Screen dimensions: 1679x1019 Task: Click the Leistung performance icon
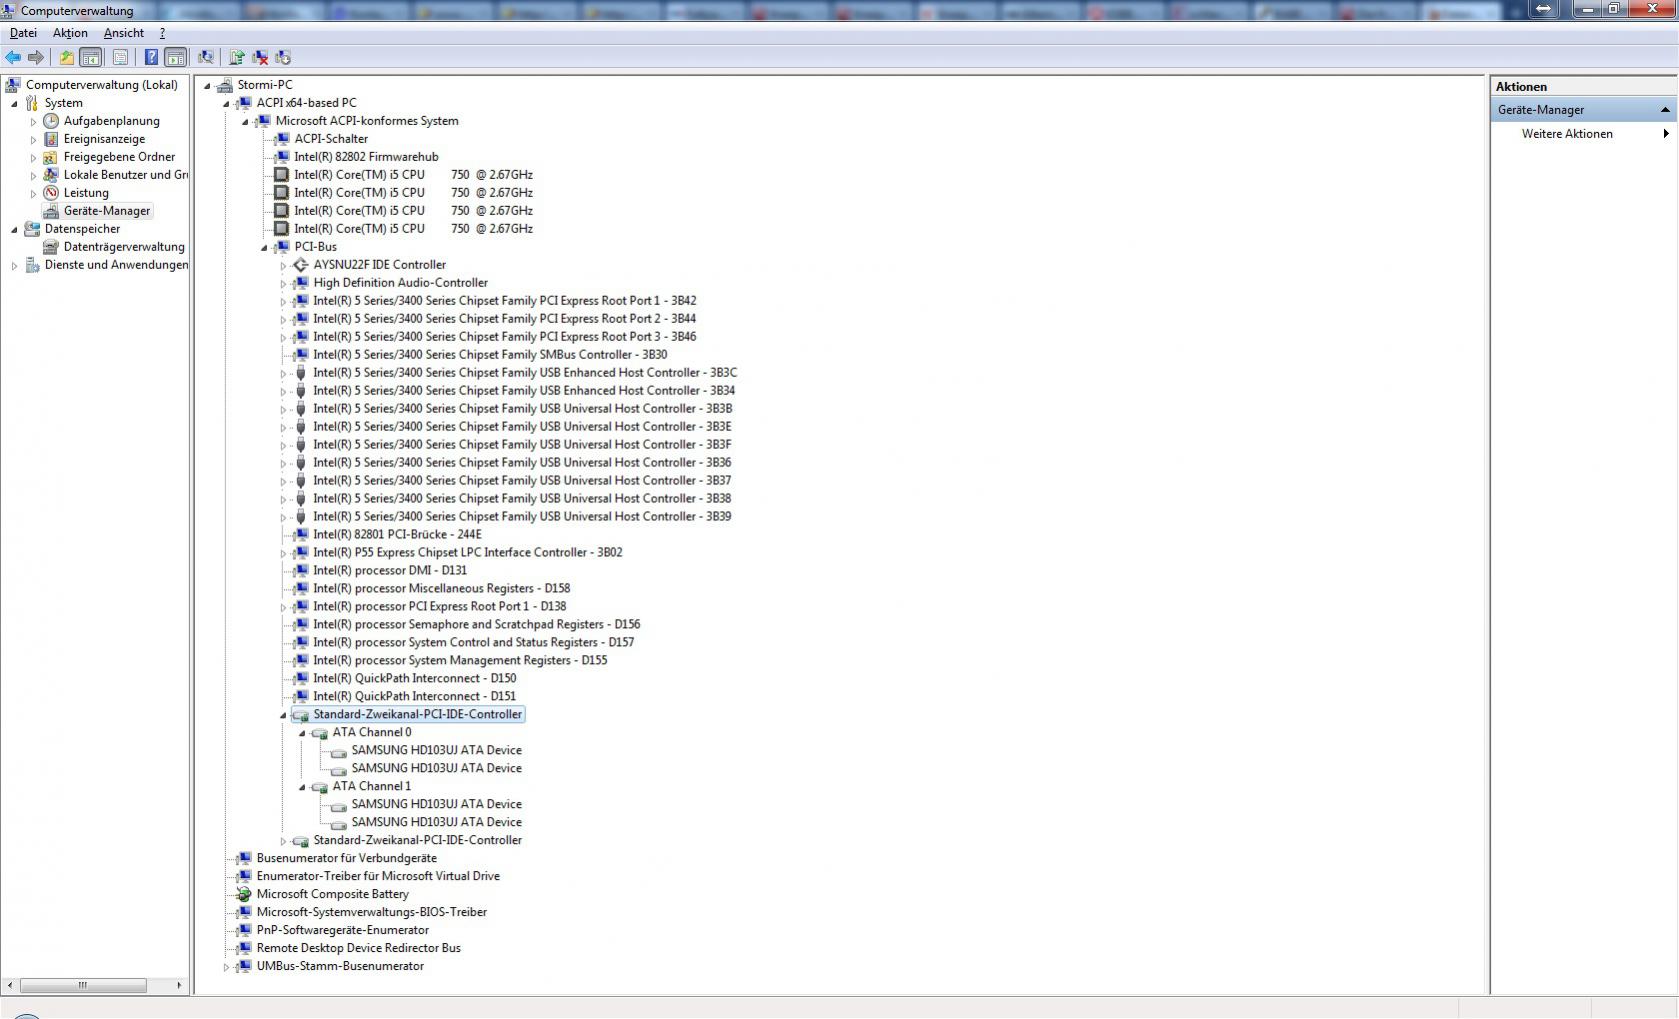coord(51,193)
